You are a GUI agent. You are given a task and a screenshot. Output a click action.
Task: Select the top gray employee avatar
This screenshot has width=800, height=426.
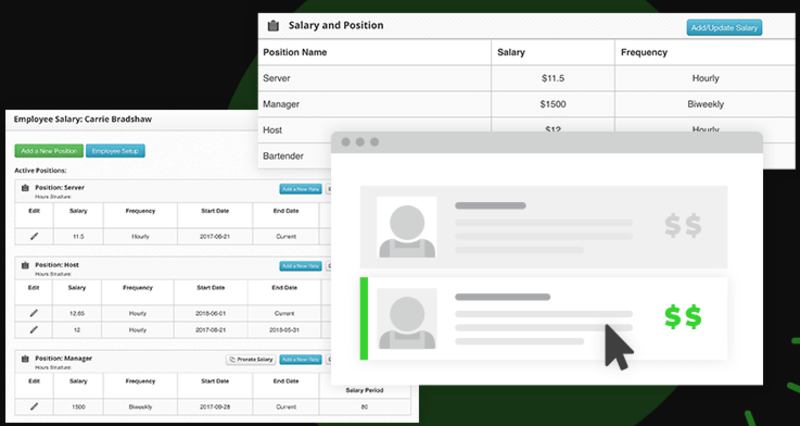pyautogui.click(x=406, y=227)
